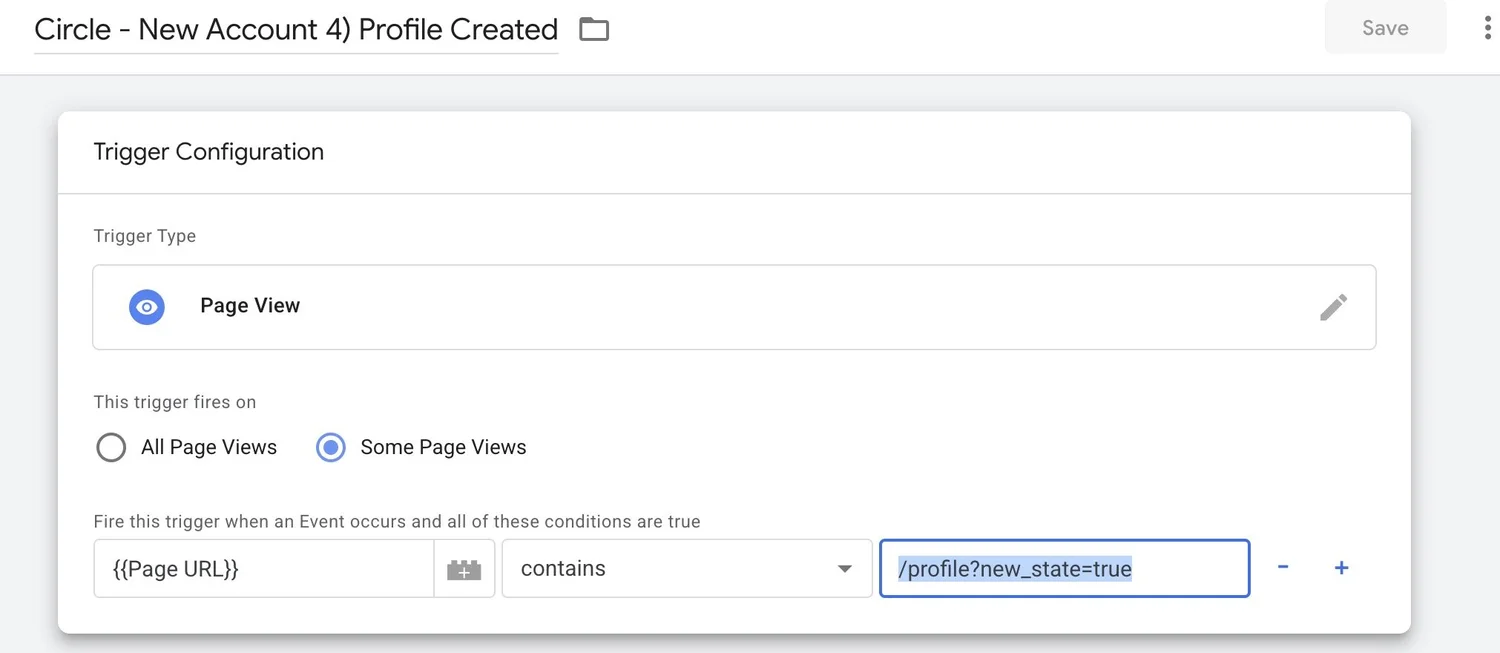Click the blue Page View eye icon
Viewport: 1500px width, 653px height.
147,307
